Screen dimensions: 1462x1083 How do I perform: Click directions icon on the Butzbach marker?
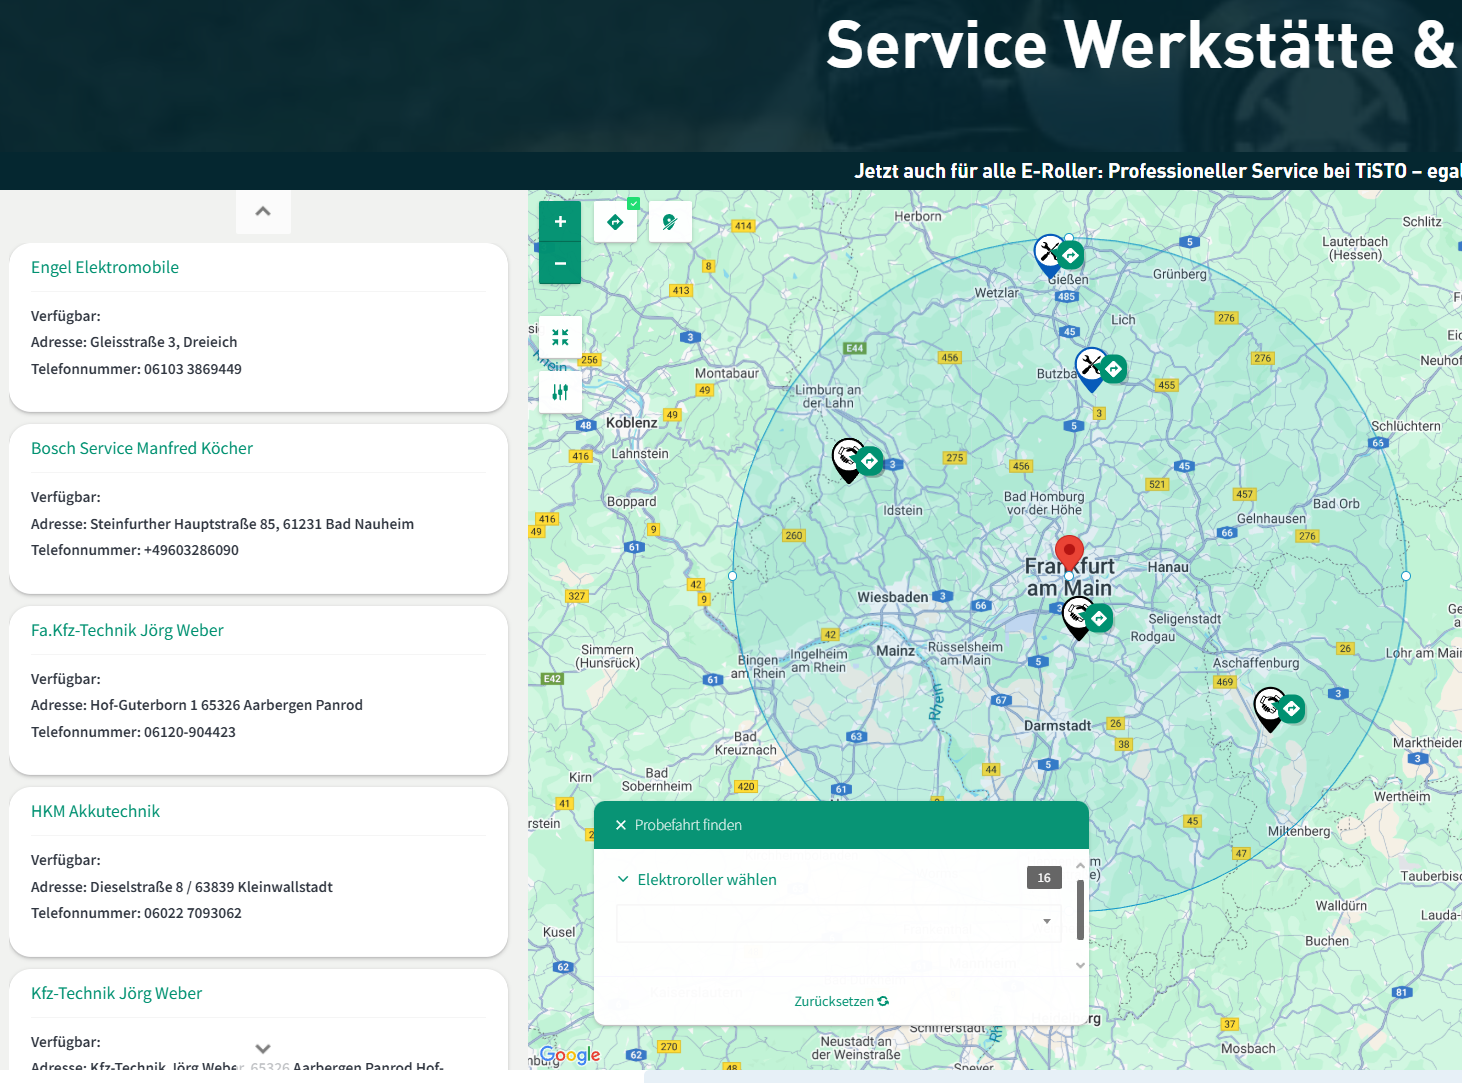[1113, 369]
